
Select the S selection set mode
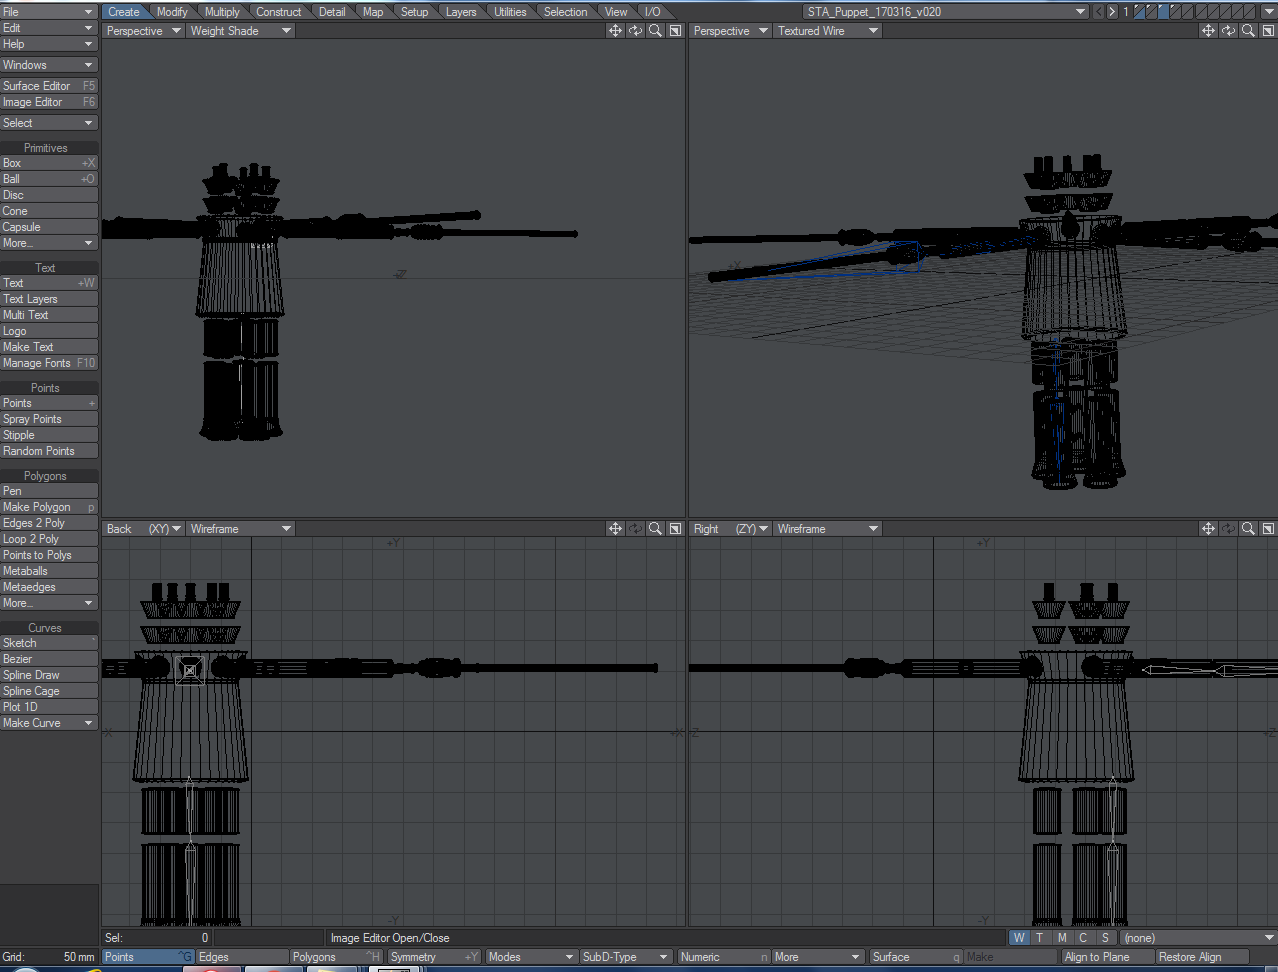pos(1106,937)
